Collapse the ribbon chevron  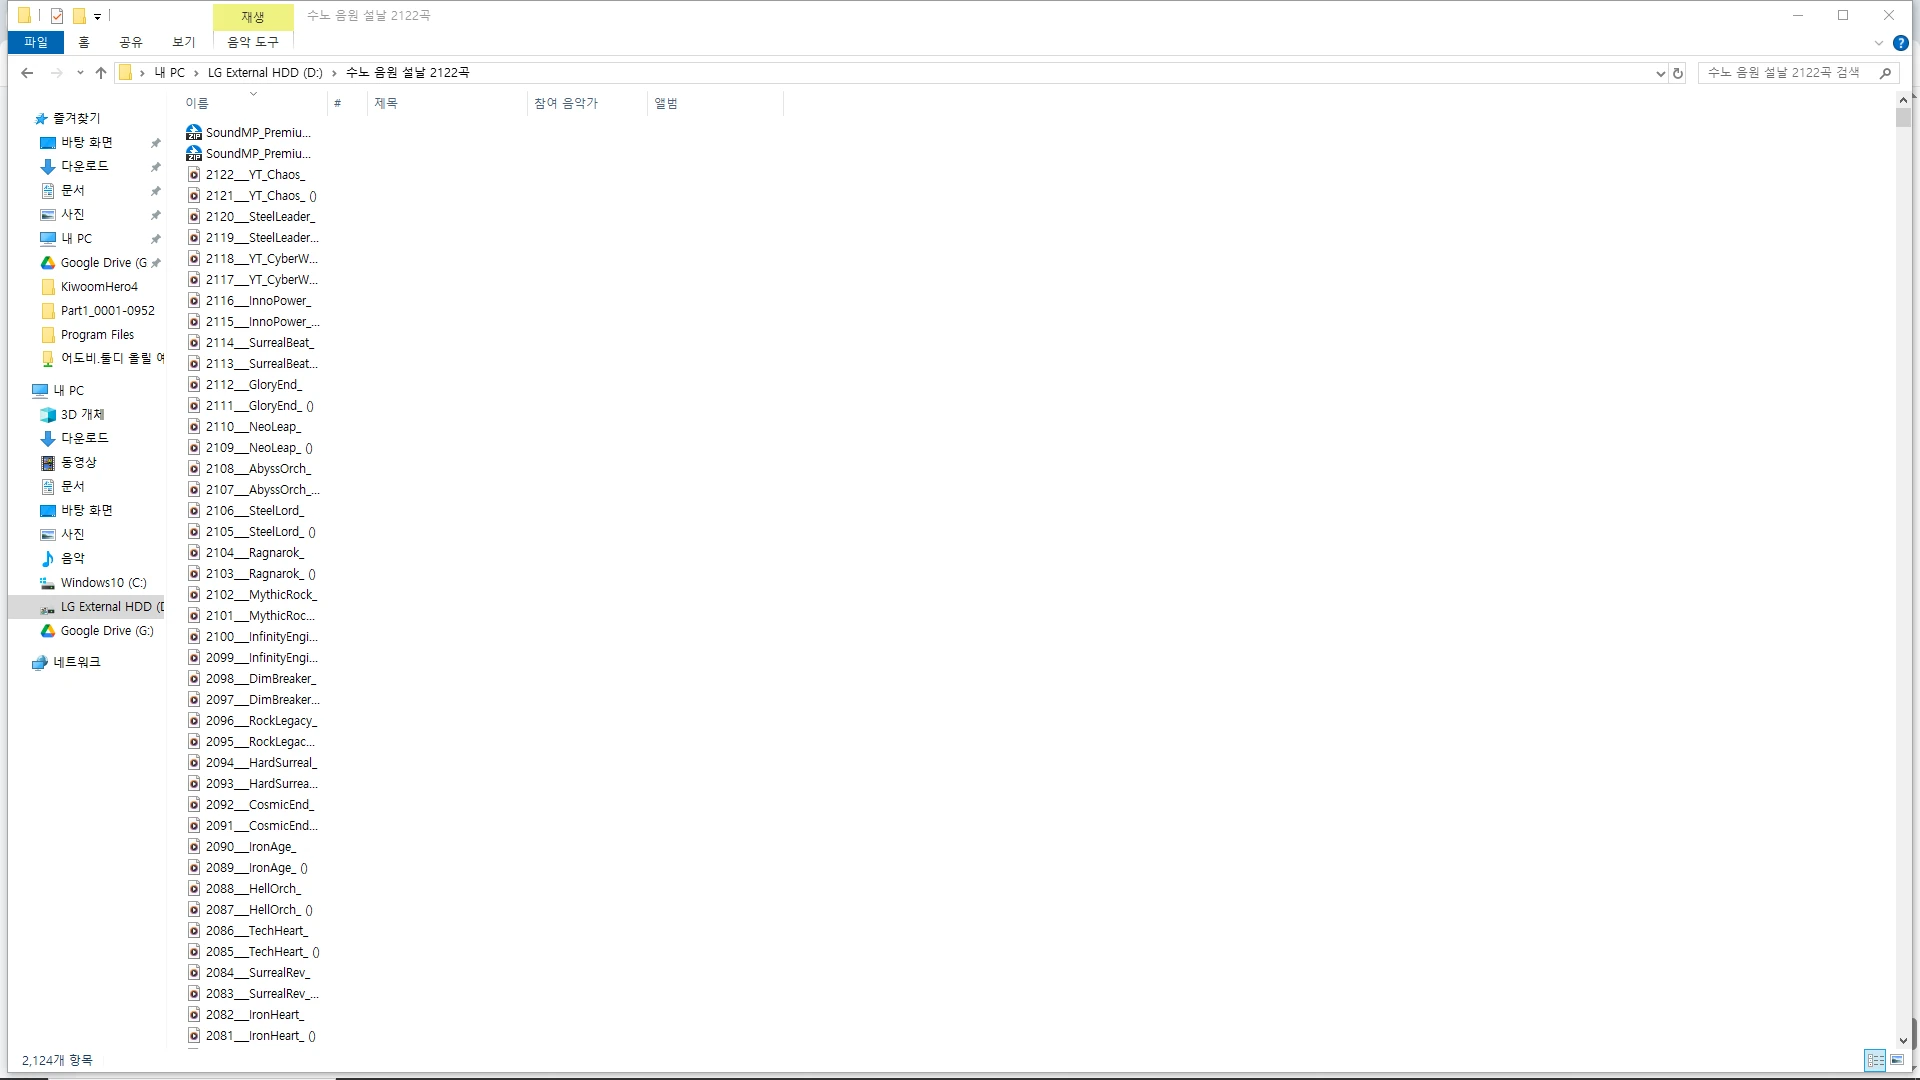1878,43
